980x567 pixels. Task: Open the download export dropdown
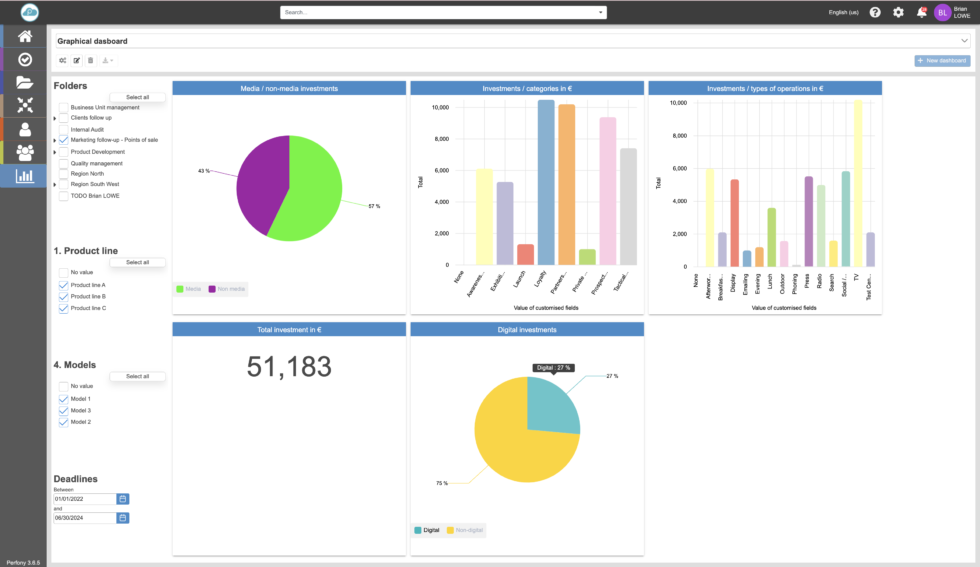(x=107, y=61)
